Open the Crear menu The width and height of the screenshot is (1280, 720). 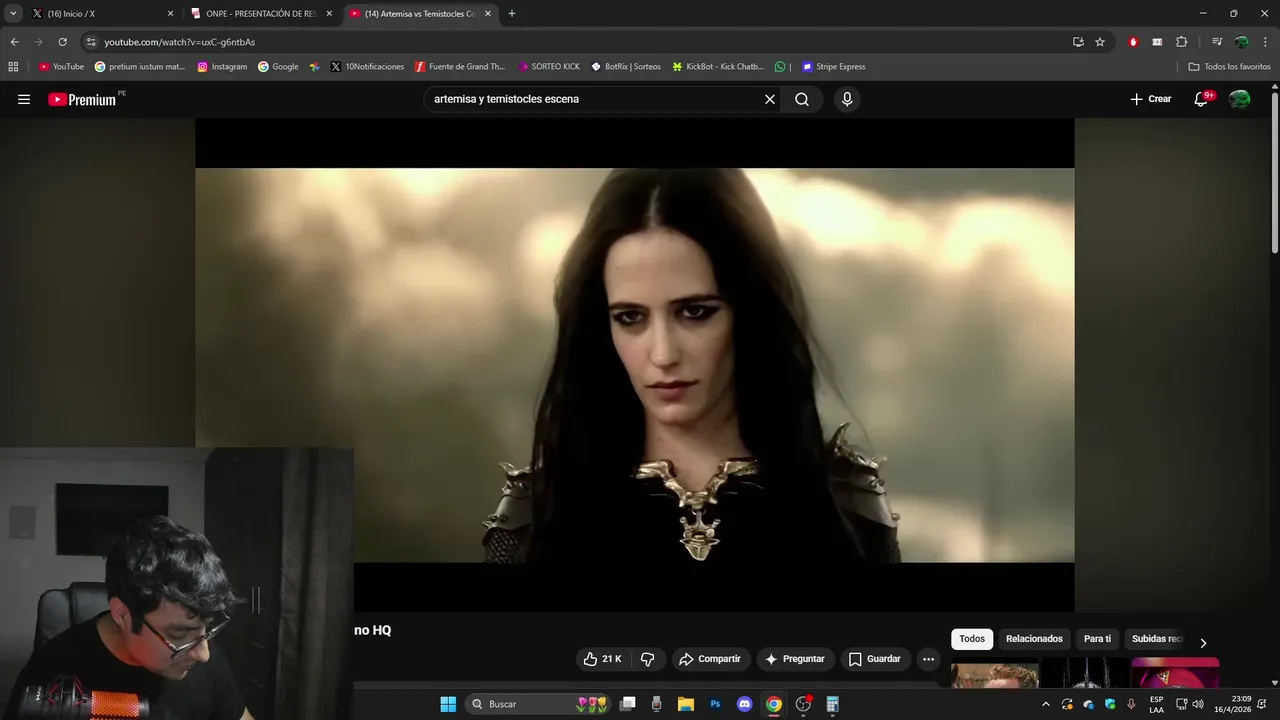click(1151, 99)
